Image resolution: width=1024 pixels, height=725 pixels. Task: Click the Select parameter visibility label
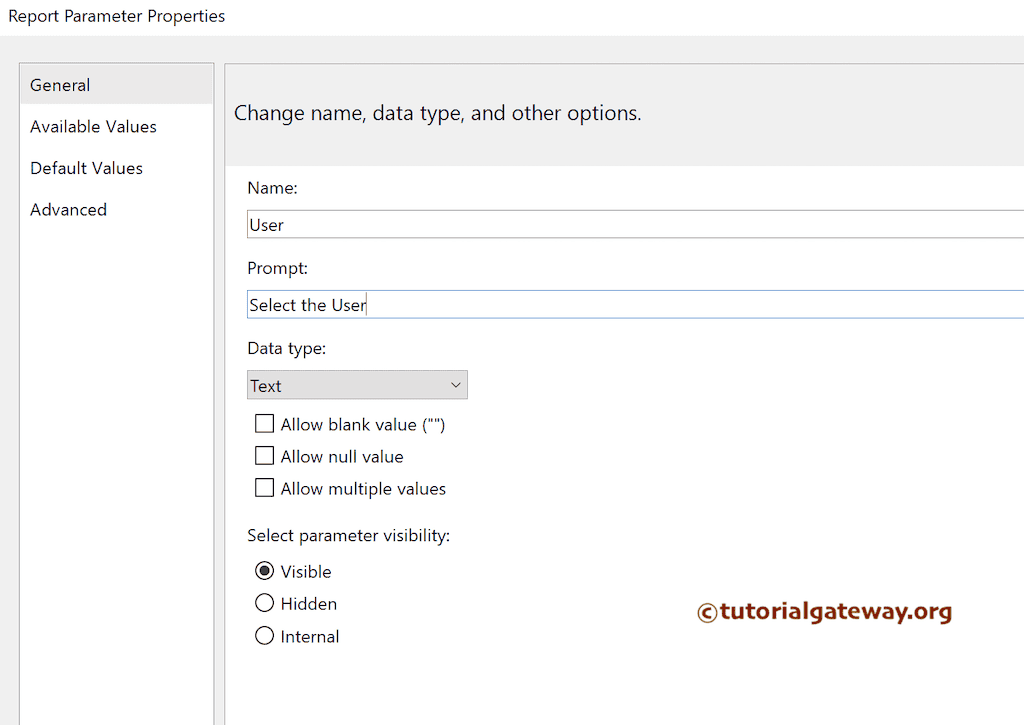coord(348,536)
